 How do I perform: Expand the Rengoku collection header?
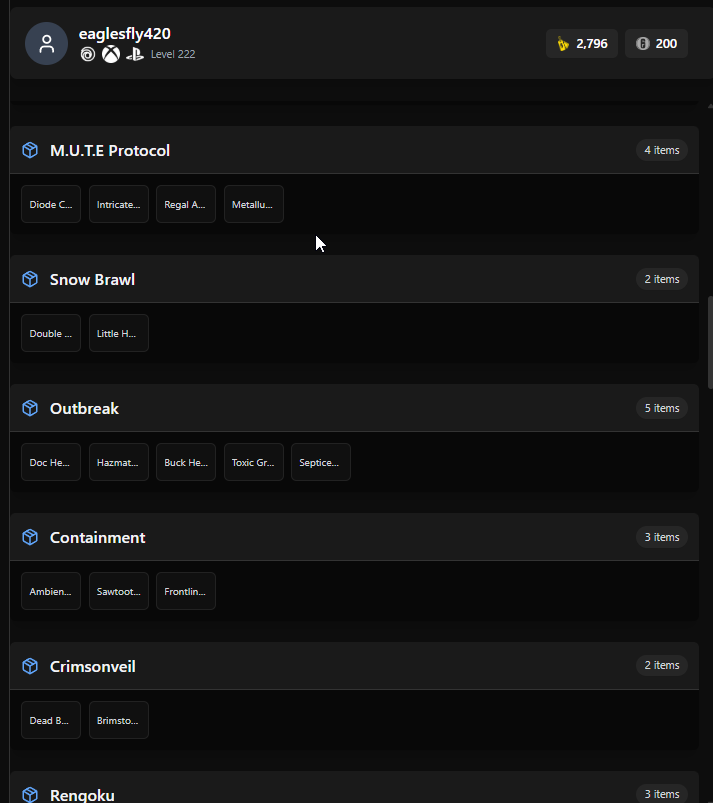click(x=354, y=788)
